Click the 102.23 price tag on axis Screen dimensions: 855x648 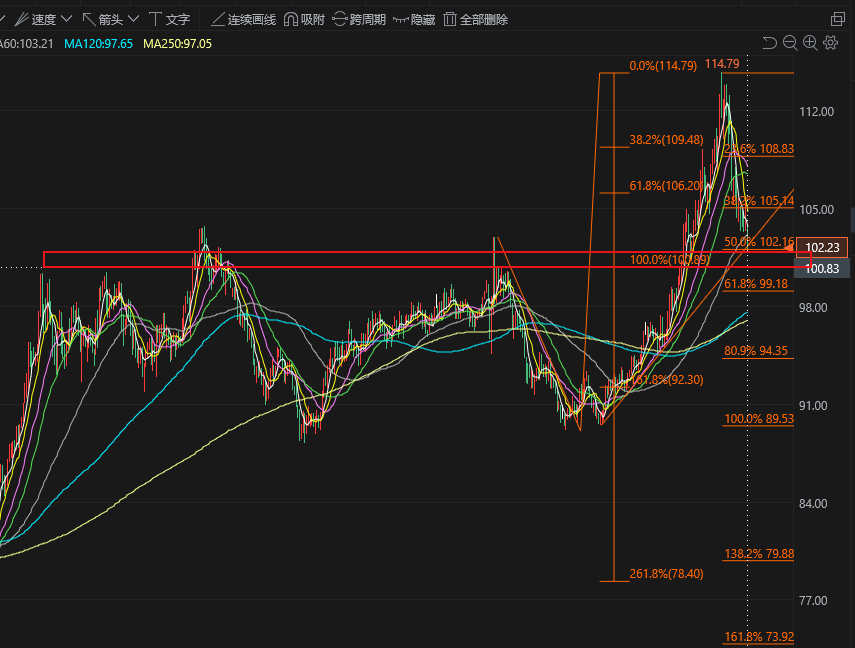pos(826,248)
